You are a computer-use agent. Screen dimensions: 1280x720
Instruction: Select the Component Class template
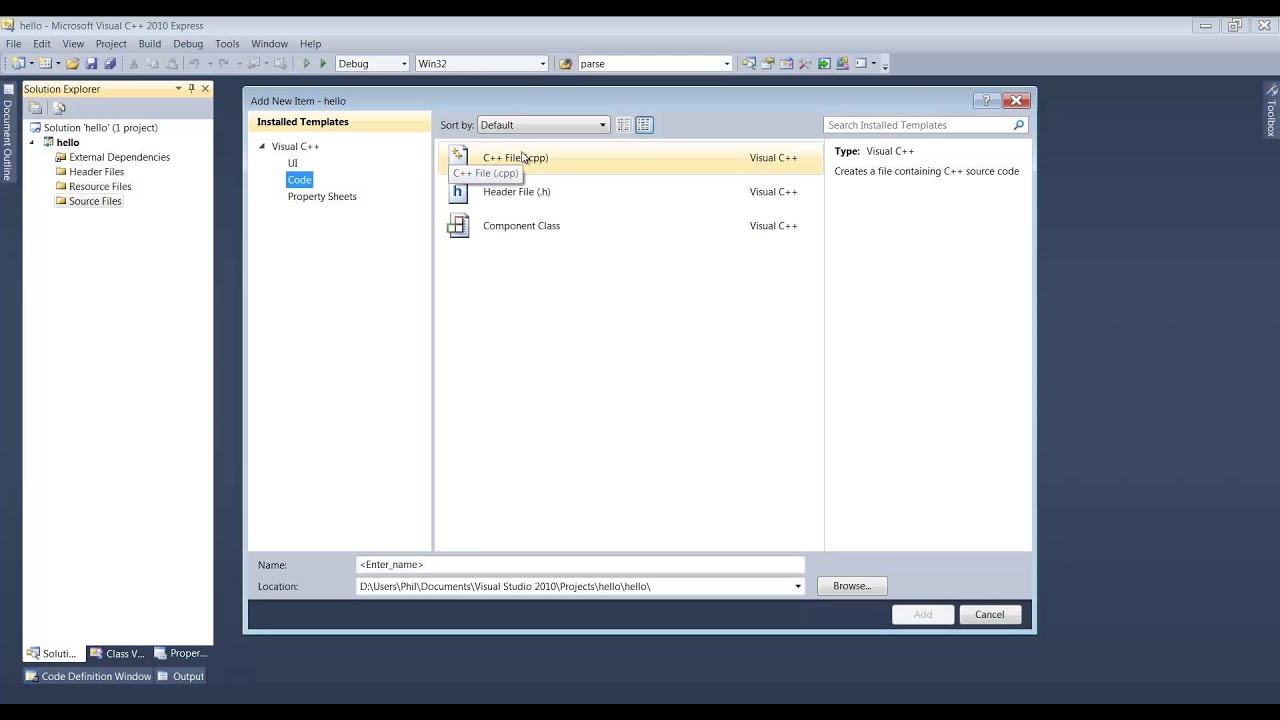click(630, 226)
